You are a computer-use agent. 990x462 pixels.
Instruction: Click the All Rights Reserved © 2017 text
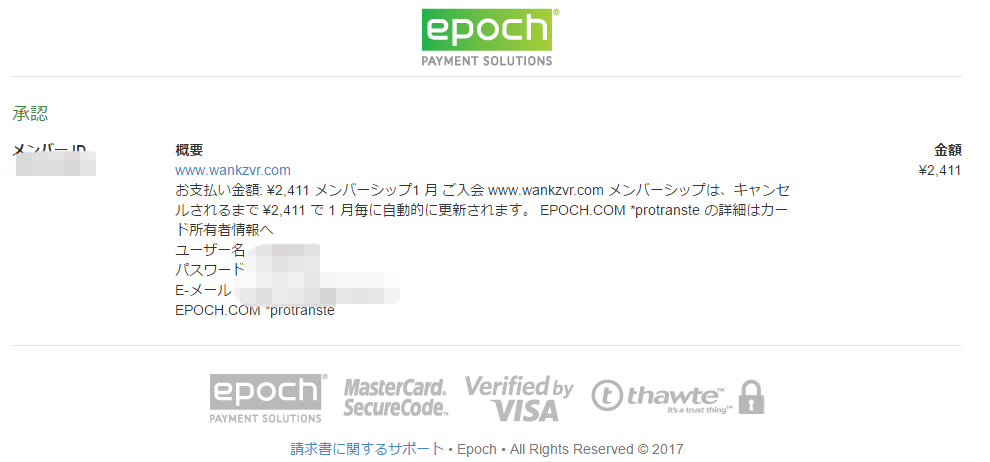click(597, 449)
